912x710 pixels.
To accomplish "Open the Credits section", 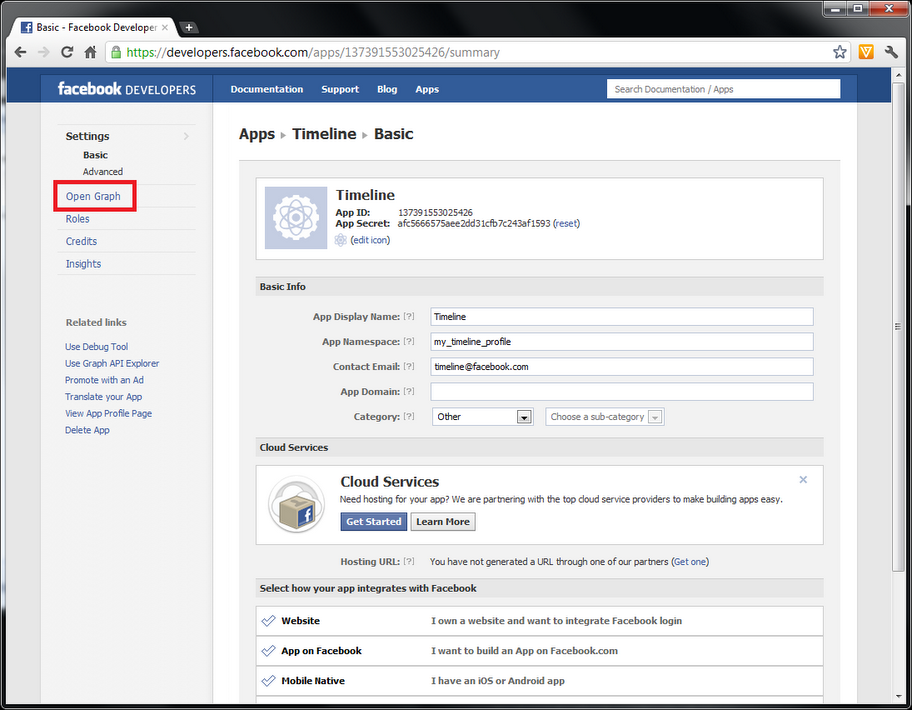I will coord(81,241).
